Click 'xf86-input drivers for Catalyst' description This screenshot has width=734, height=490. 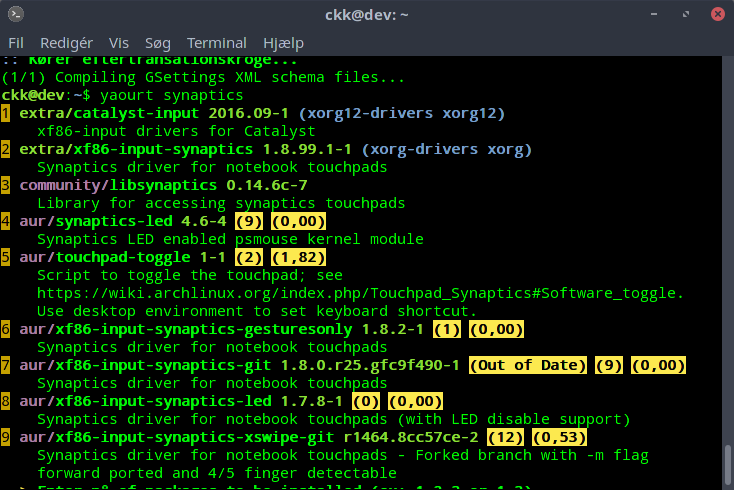click(176, 132)
